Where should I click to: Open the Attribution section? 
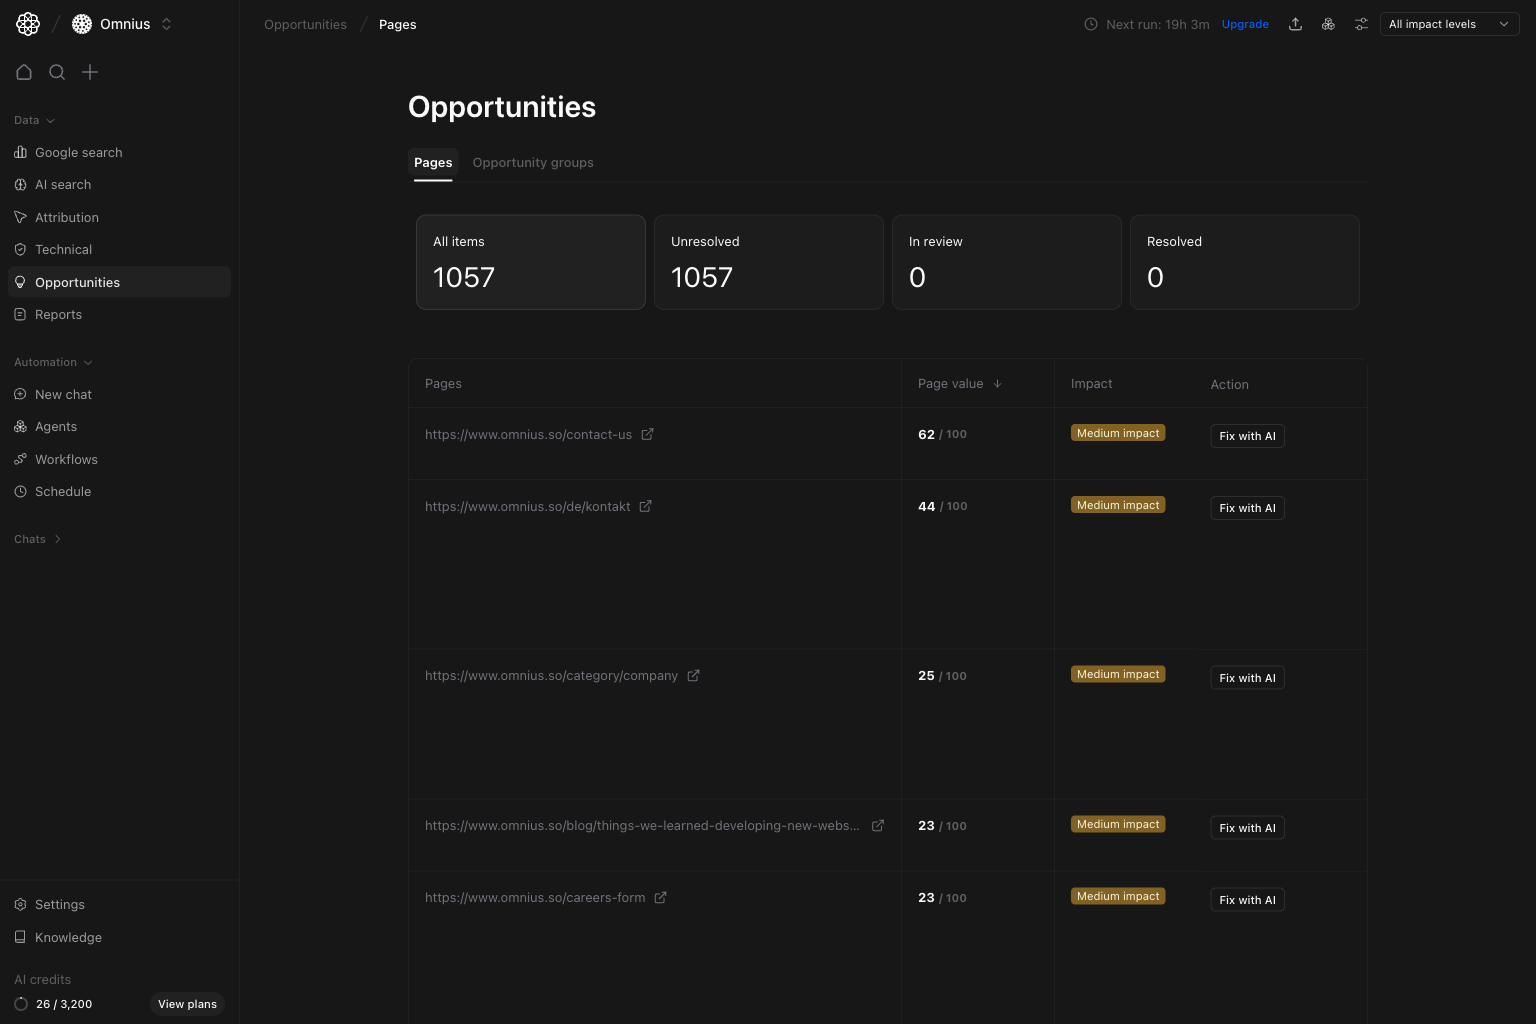[x=66, y=217]
